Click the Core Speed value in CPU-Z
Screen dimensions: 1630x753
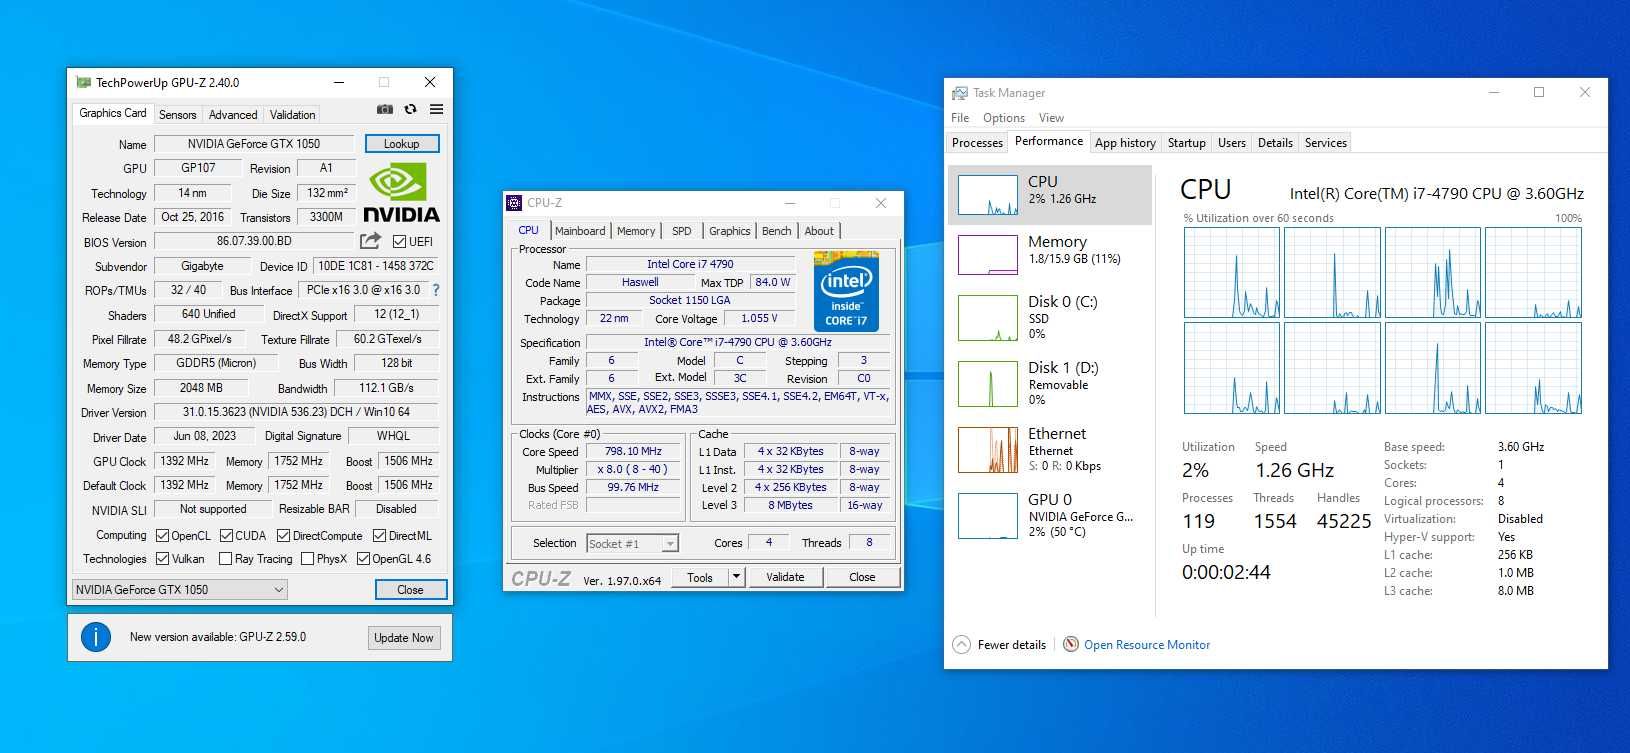[x=633, y=451]
